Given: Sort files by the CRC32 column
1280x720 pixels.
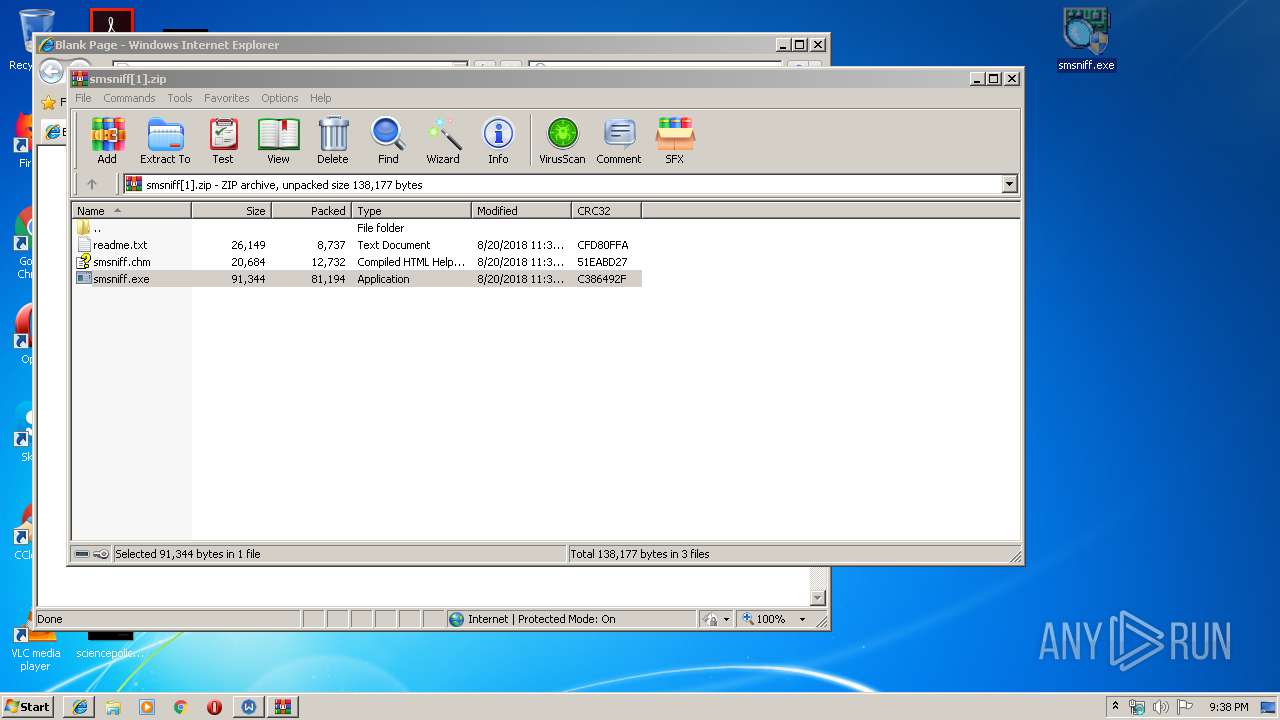Looking at the screenshot, I should (x=606, y=211).
